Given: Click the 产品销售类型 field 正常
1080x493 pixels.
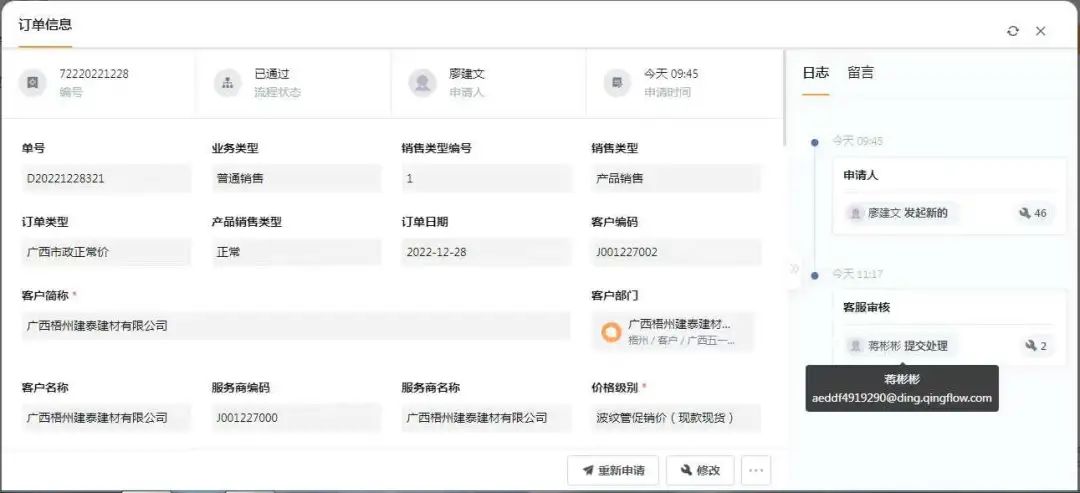Looking at the screenshot, I should point(296,252).
